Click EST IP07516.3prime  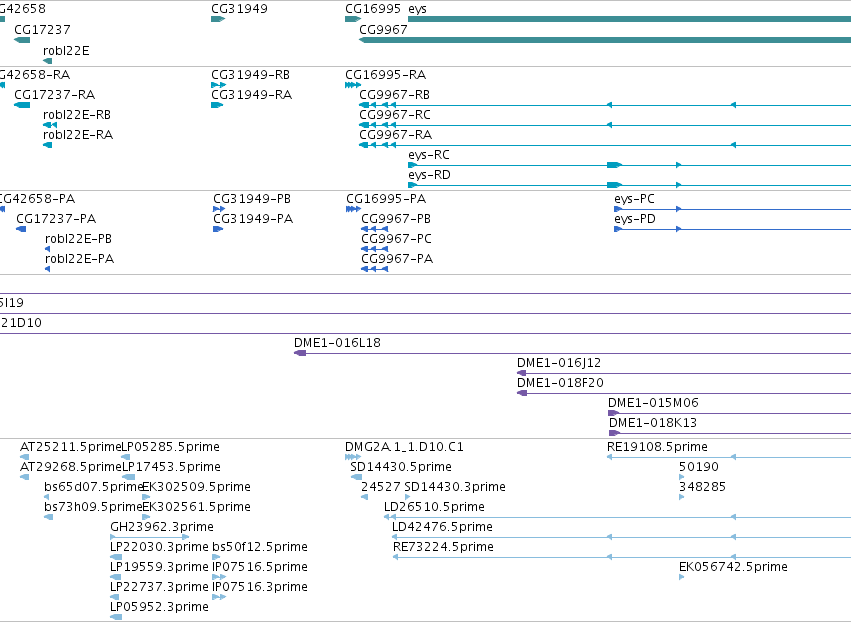click(260, 588)
